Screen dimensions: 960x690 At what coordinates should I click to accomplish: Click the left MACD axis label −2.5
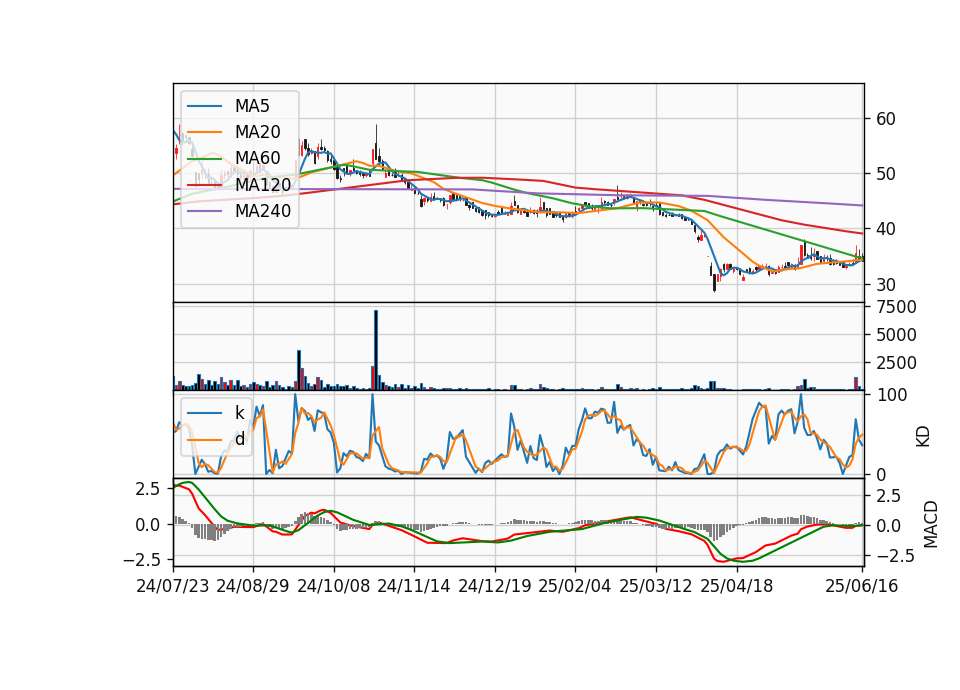(x=141, y=560)
